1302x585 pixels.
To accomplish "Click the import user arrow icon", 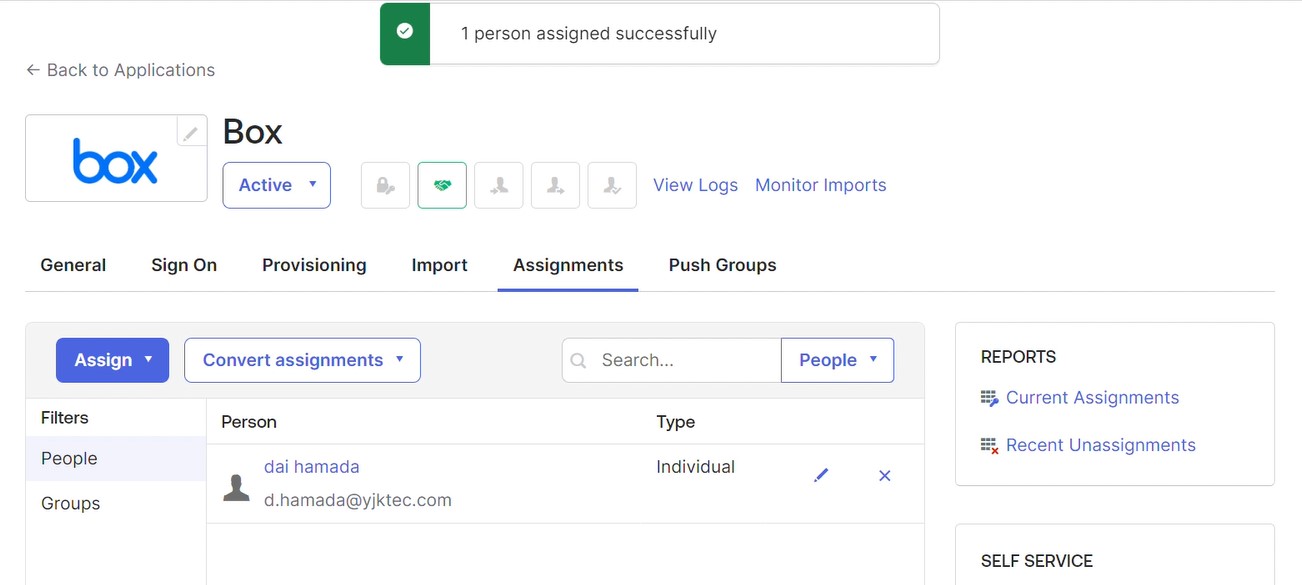I will (x=499, y=185).
